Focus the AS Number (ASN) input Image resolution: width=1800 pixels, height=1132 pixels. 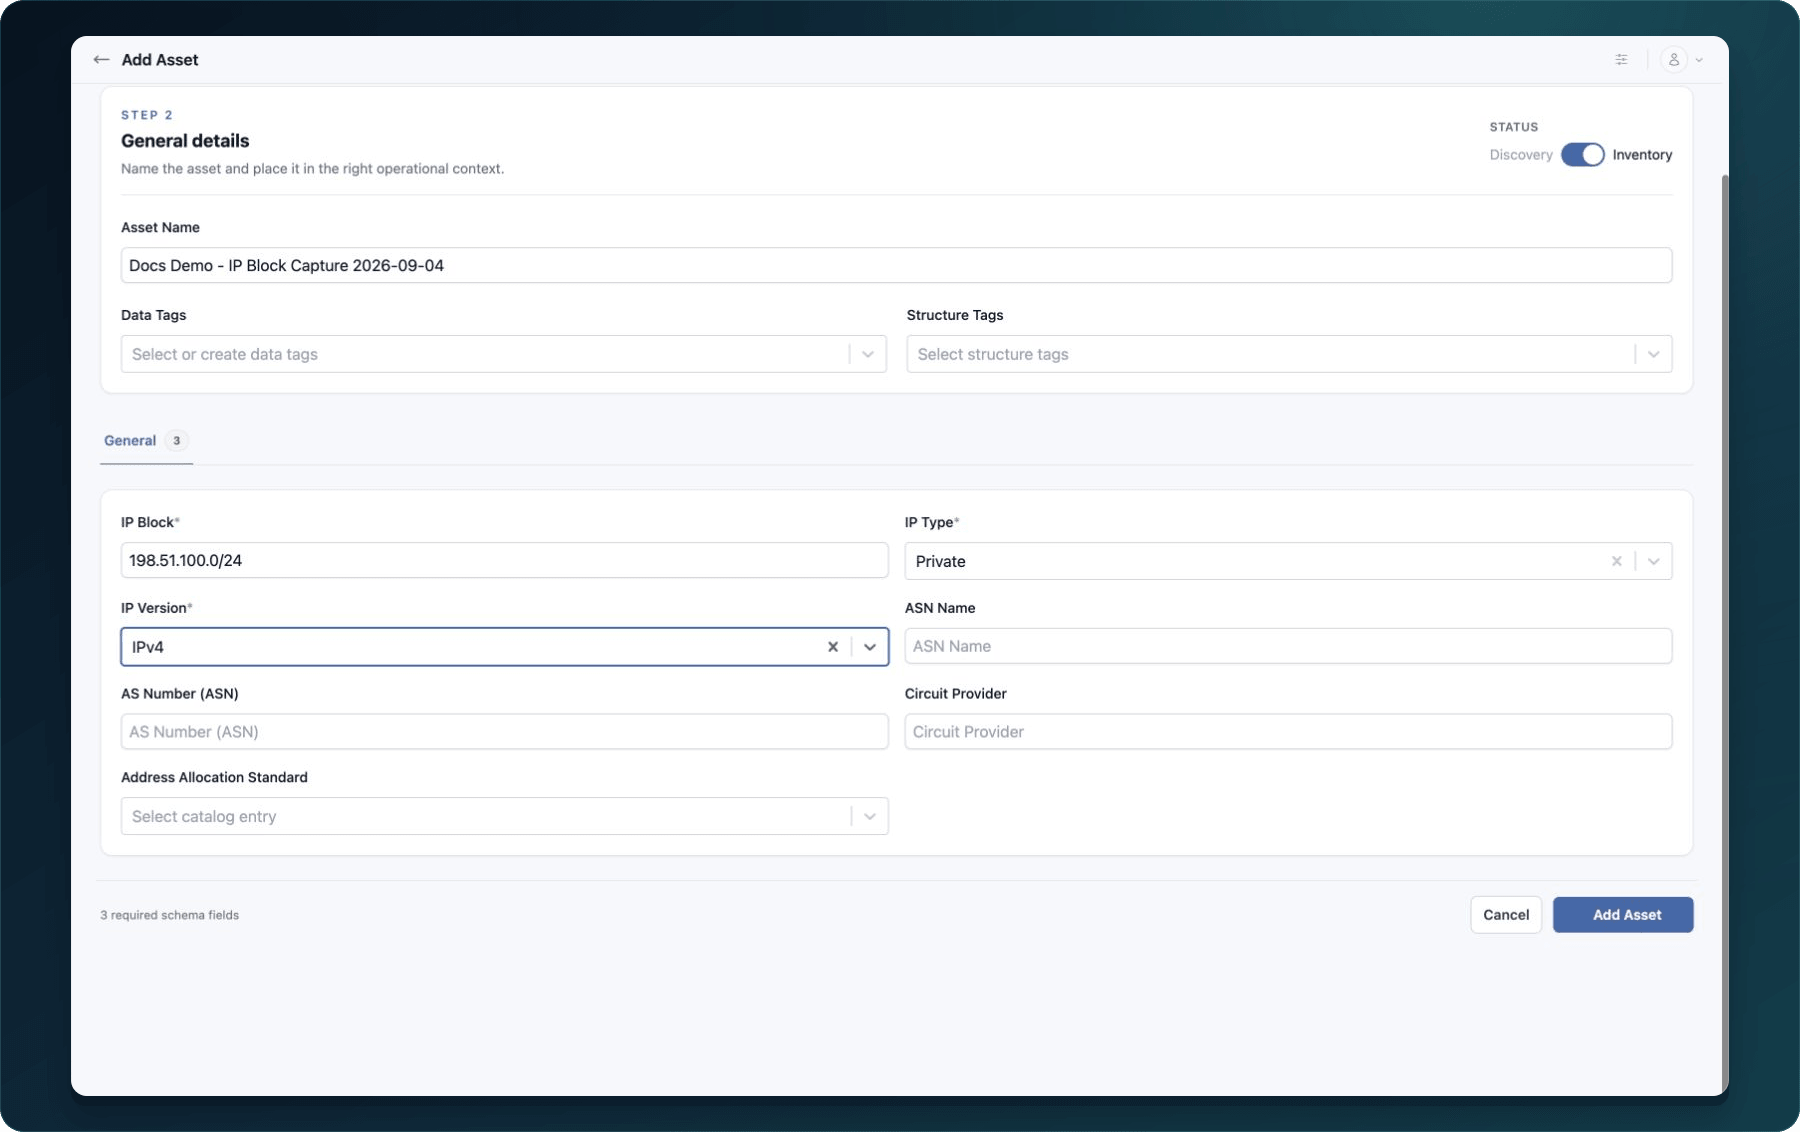(x=504, y=732)
